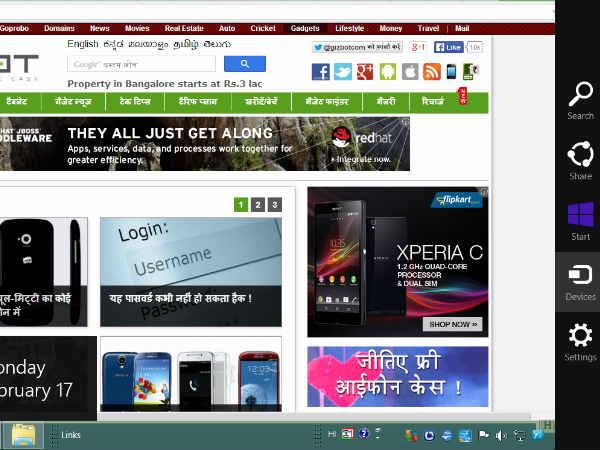Click the red Google Plus icon
The image size is (600, 450).
point(365,72)
